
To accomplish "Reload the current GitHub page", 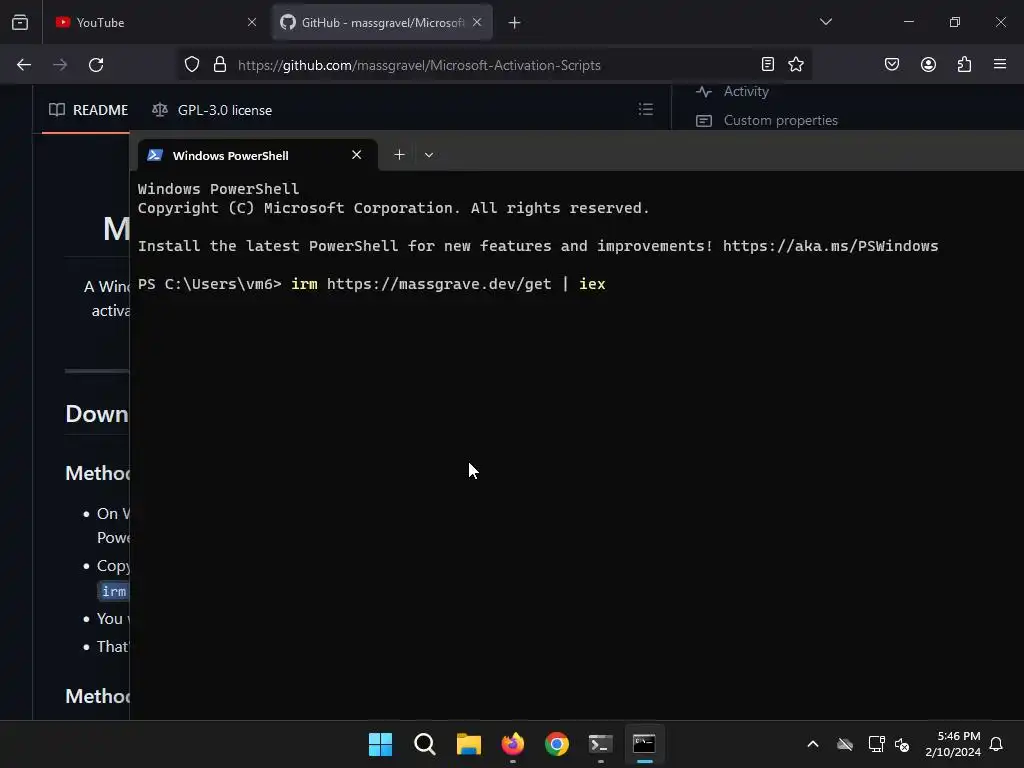I will pyautogui.click(x=96, y=65).
